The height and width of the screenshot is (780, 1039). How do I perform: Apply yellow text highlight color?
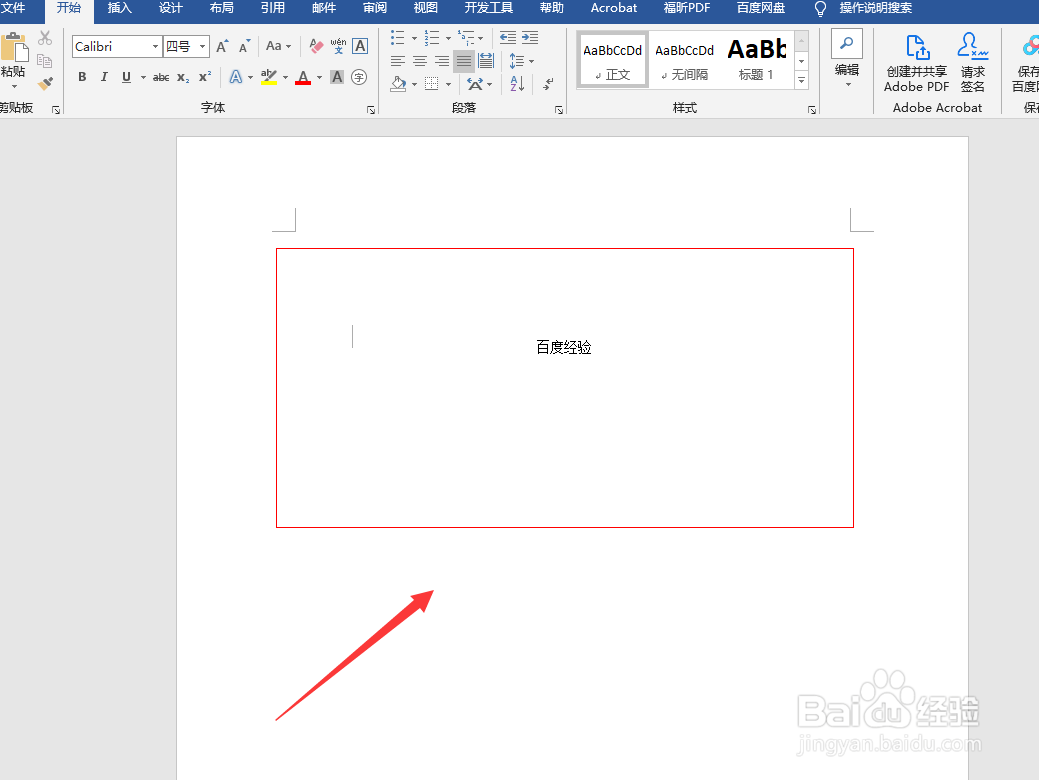coord(268,78)
